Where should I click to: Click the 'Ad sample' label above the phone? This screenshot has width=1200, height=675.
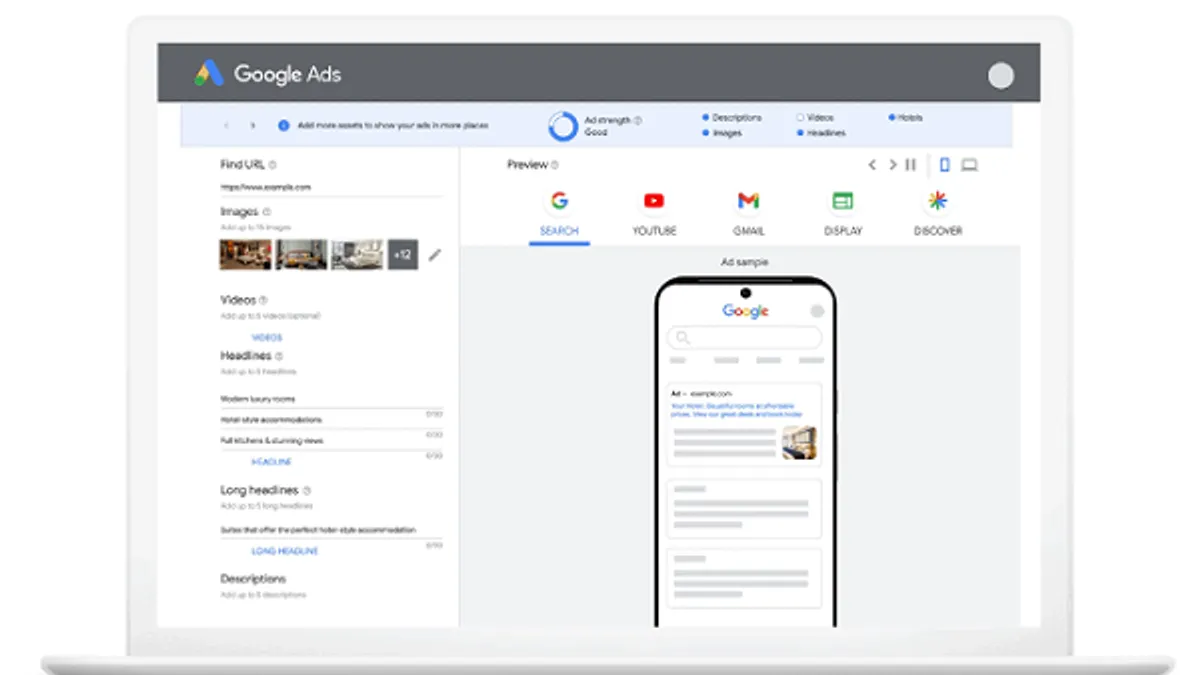[x=745, y=262]
